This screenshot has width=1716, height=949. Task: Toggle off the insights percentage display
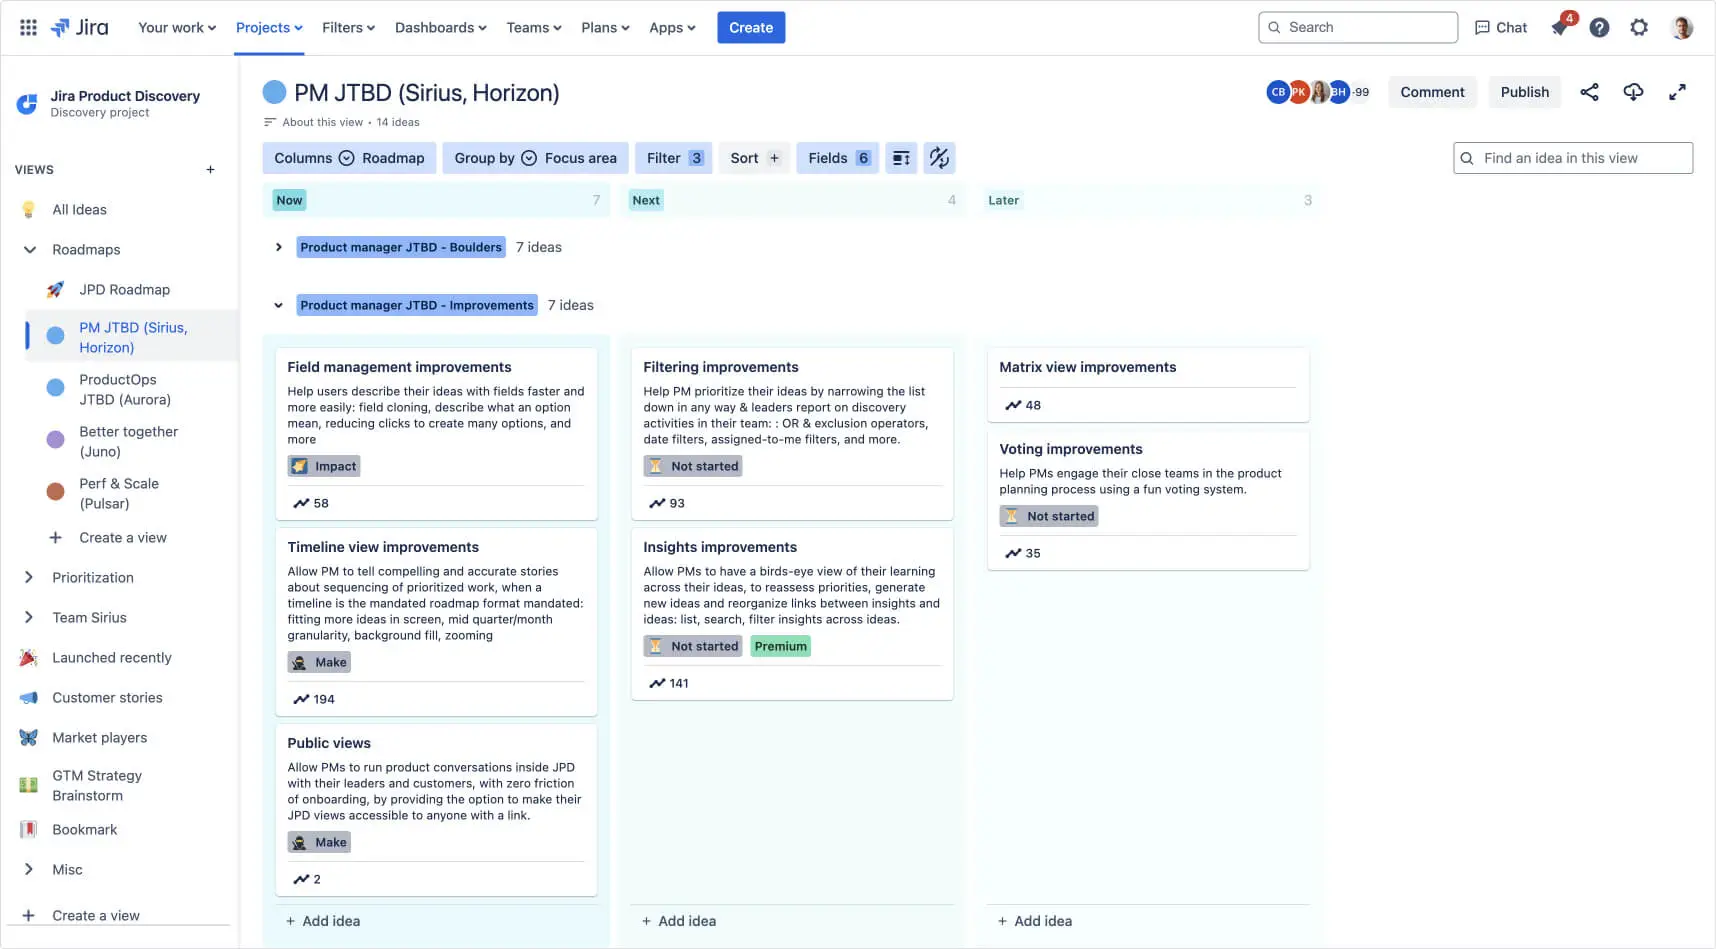click(x=939, y=157)
